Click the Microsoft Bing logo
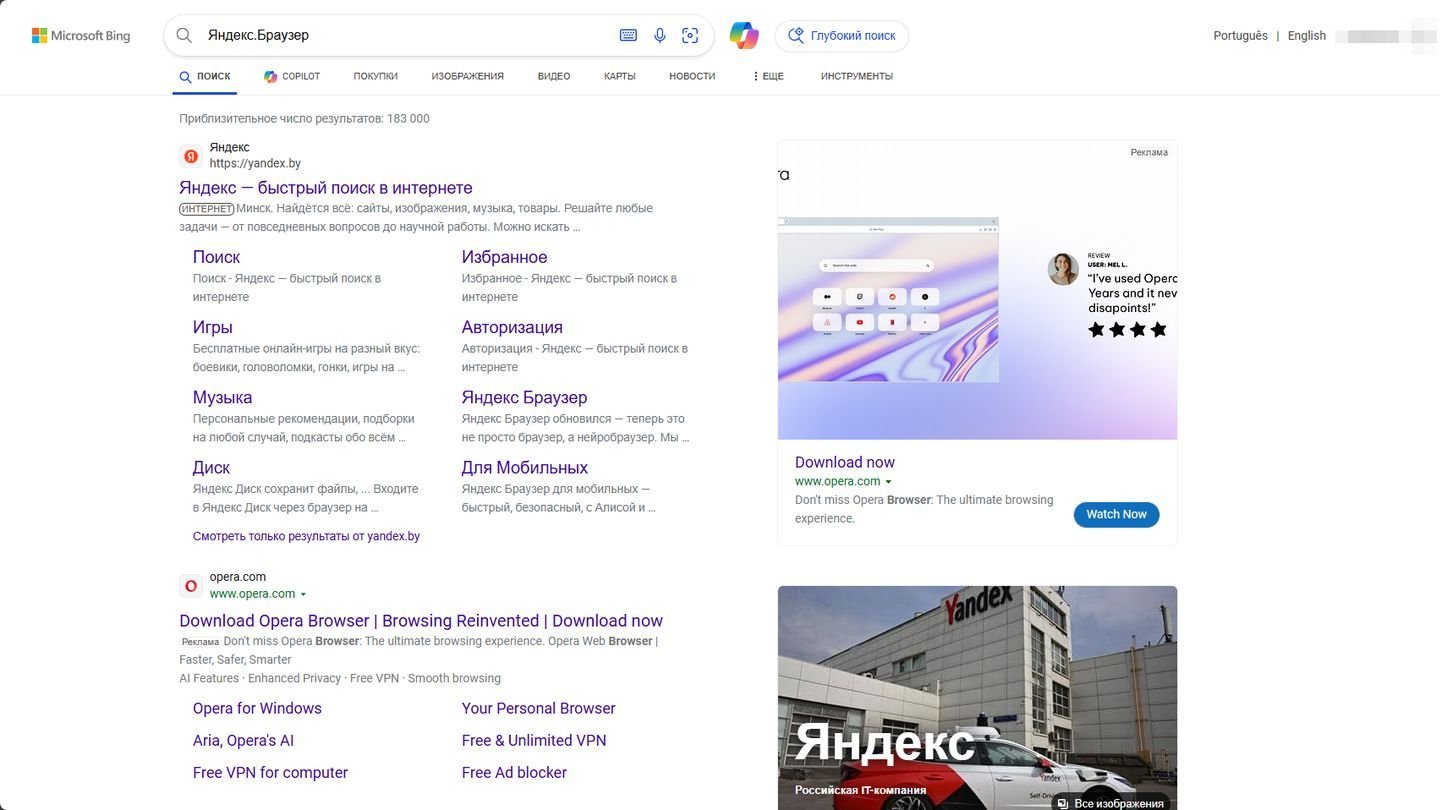 (81, 35)
